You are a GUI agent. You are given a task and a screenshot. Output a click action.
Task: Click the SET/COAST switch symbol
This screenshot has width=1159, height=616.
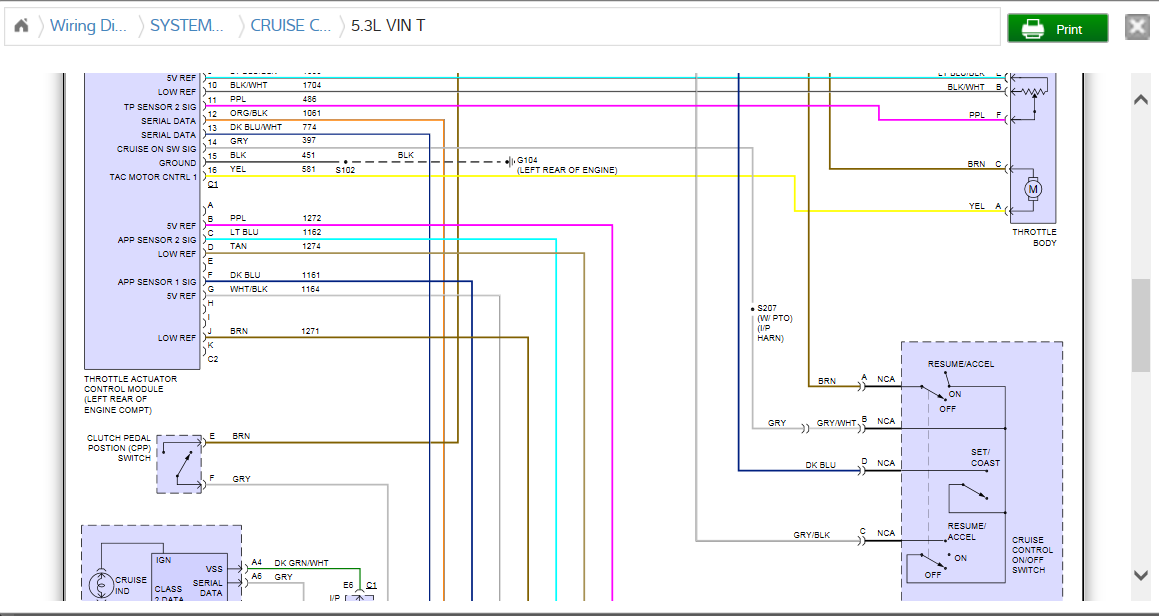coord(969,495)
